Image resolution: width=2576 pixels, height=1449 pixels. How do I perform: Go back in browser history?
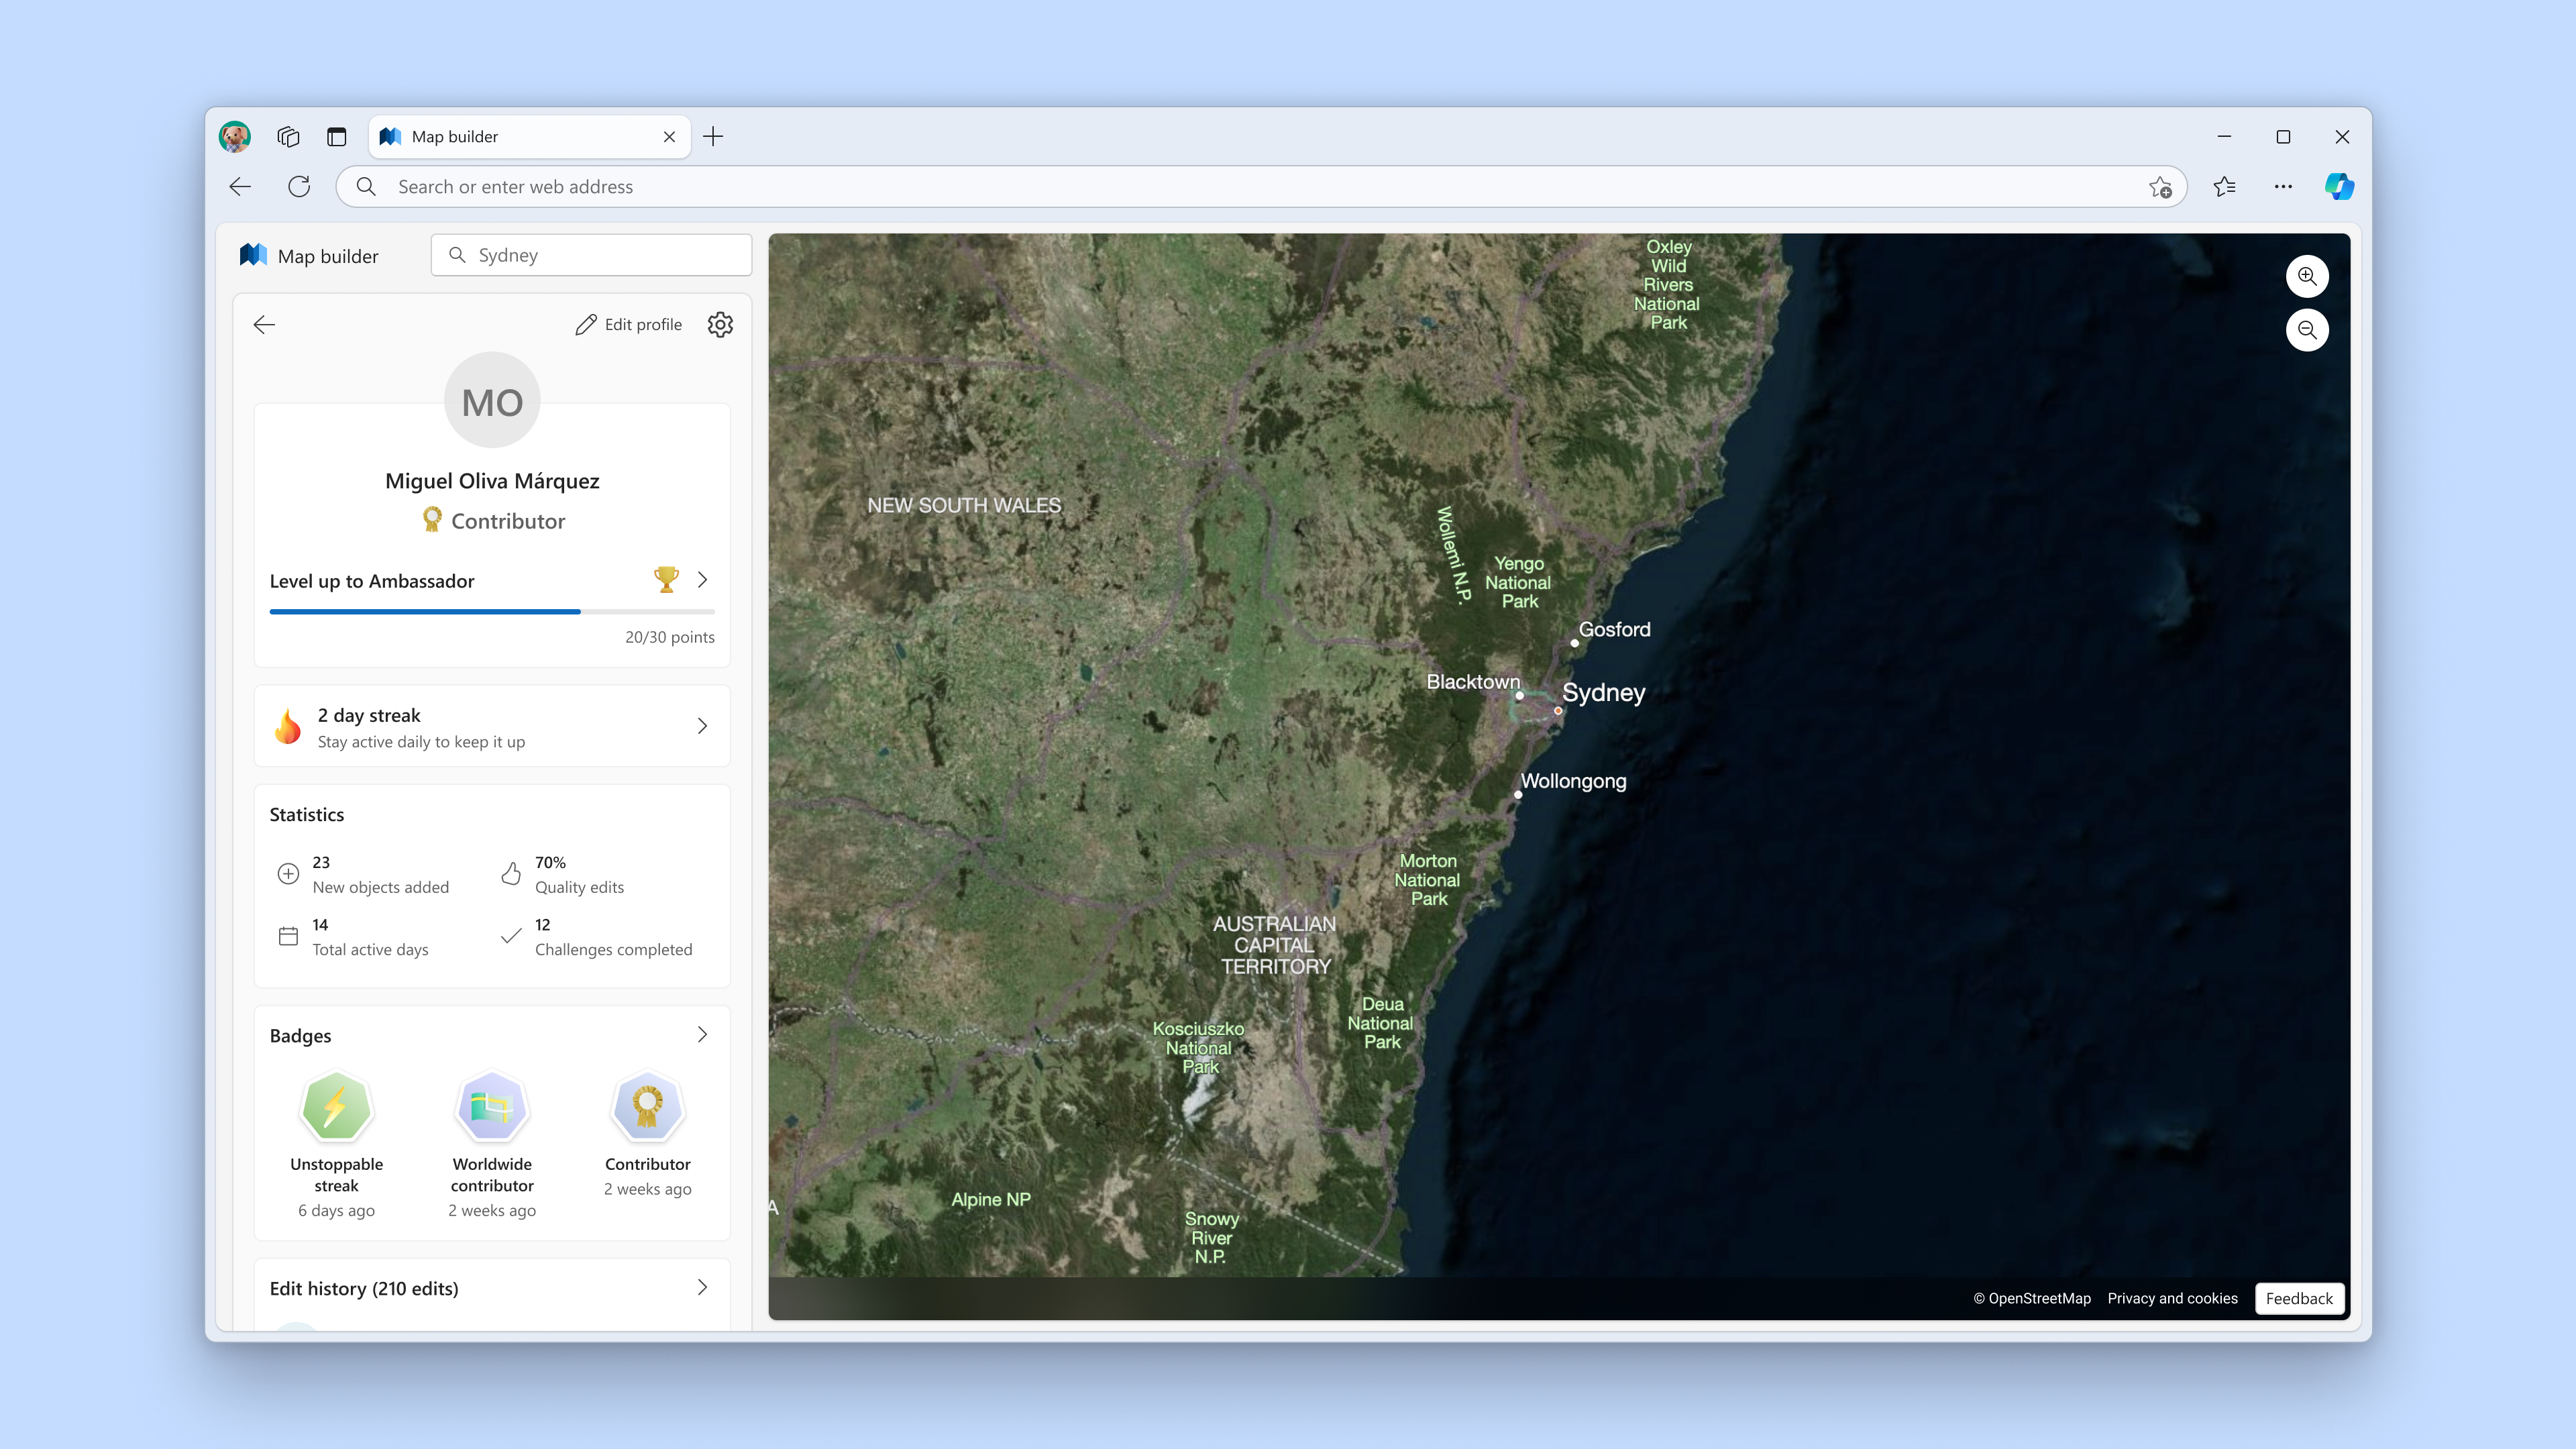click(240, 187)
